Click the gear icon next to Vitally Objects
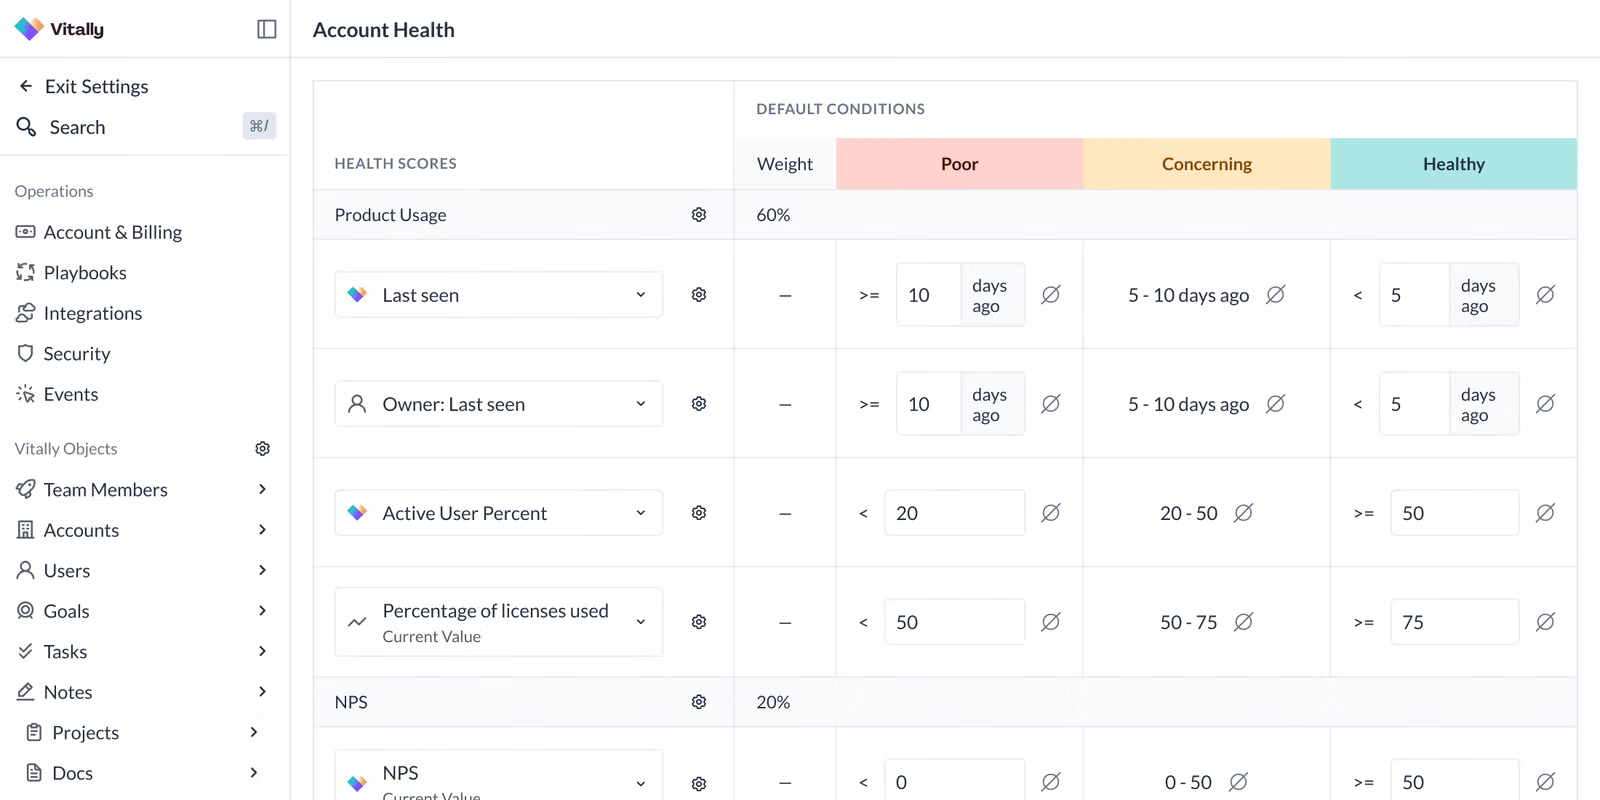Image resolution: width=1600 pixels, height=800 pixels. 262,449
